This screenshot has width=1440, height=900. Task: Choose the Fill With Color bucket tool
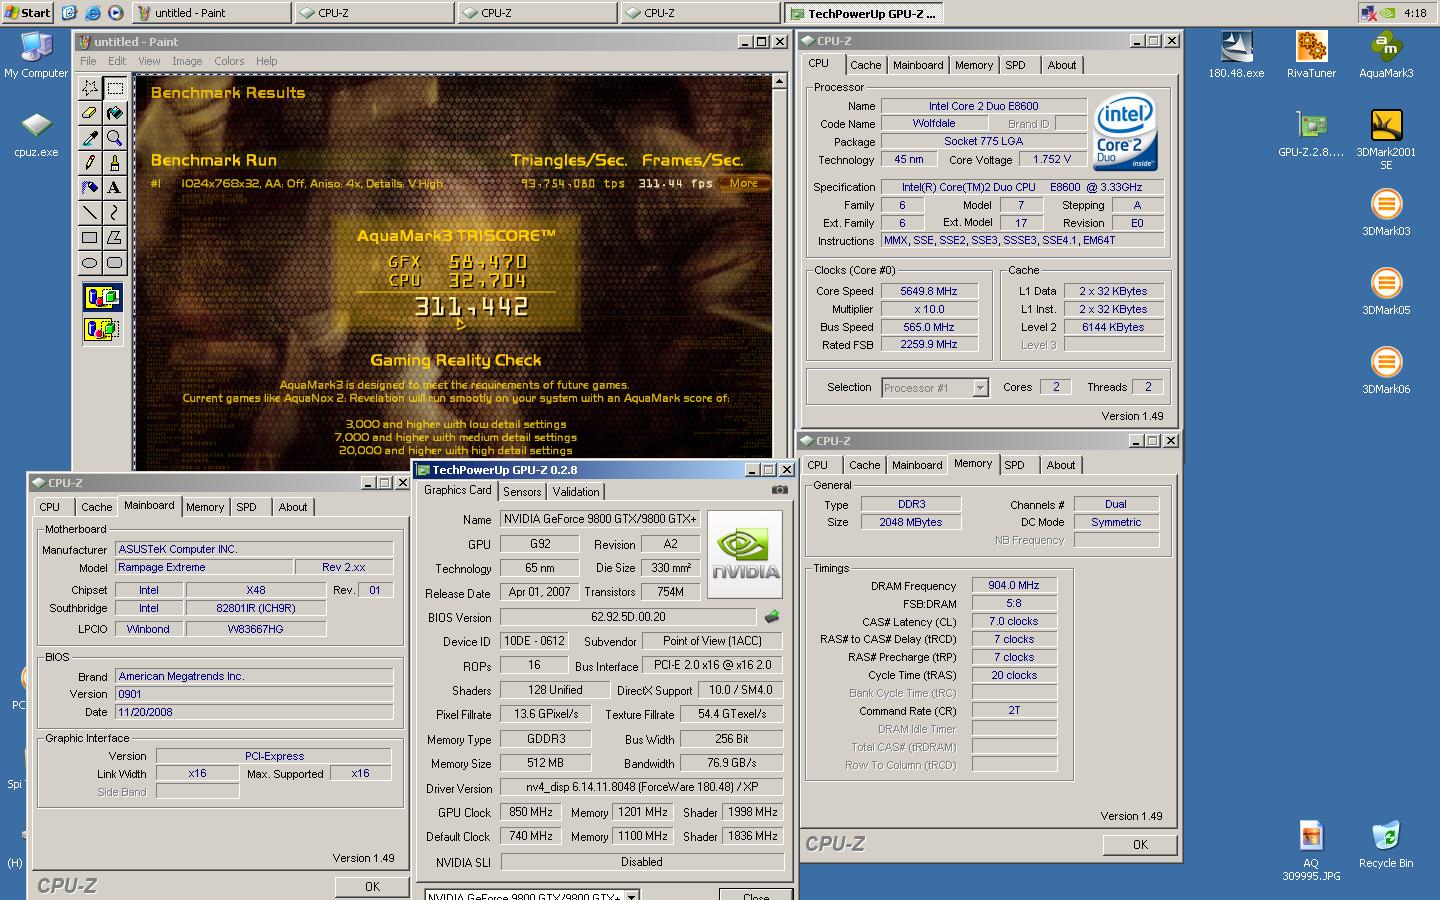point(115,113)
